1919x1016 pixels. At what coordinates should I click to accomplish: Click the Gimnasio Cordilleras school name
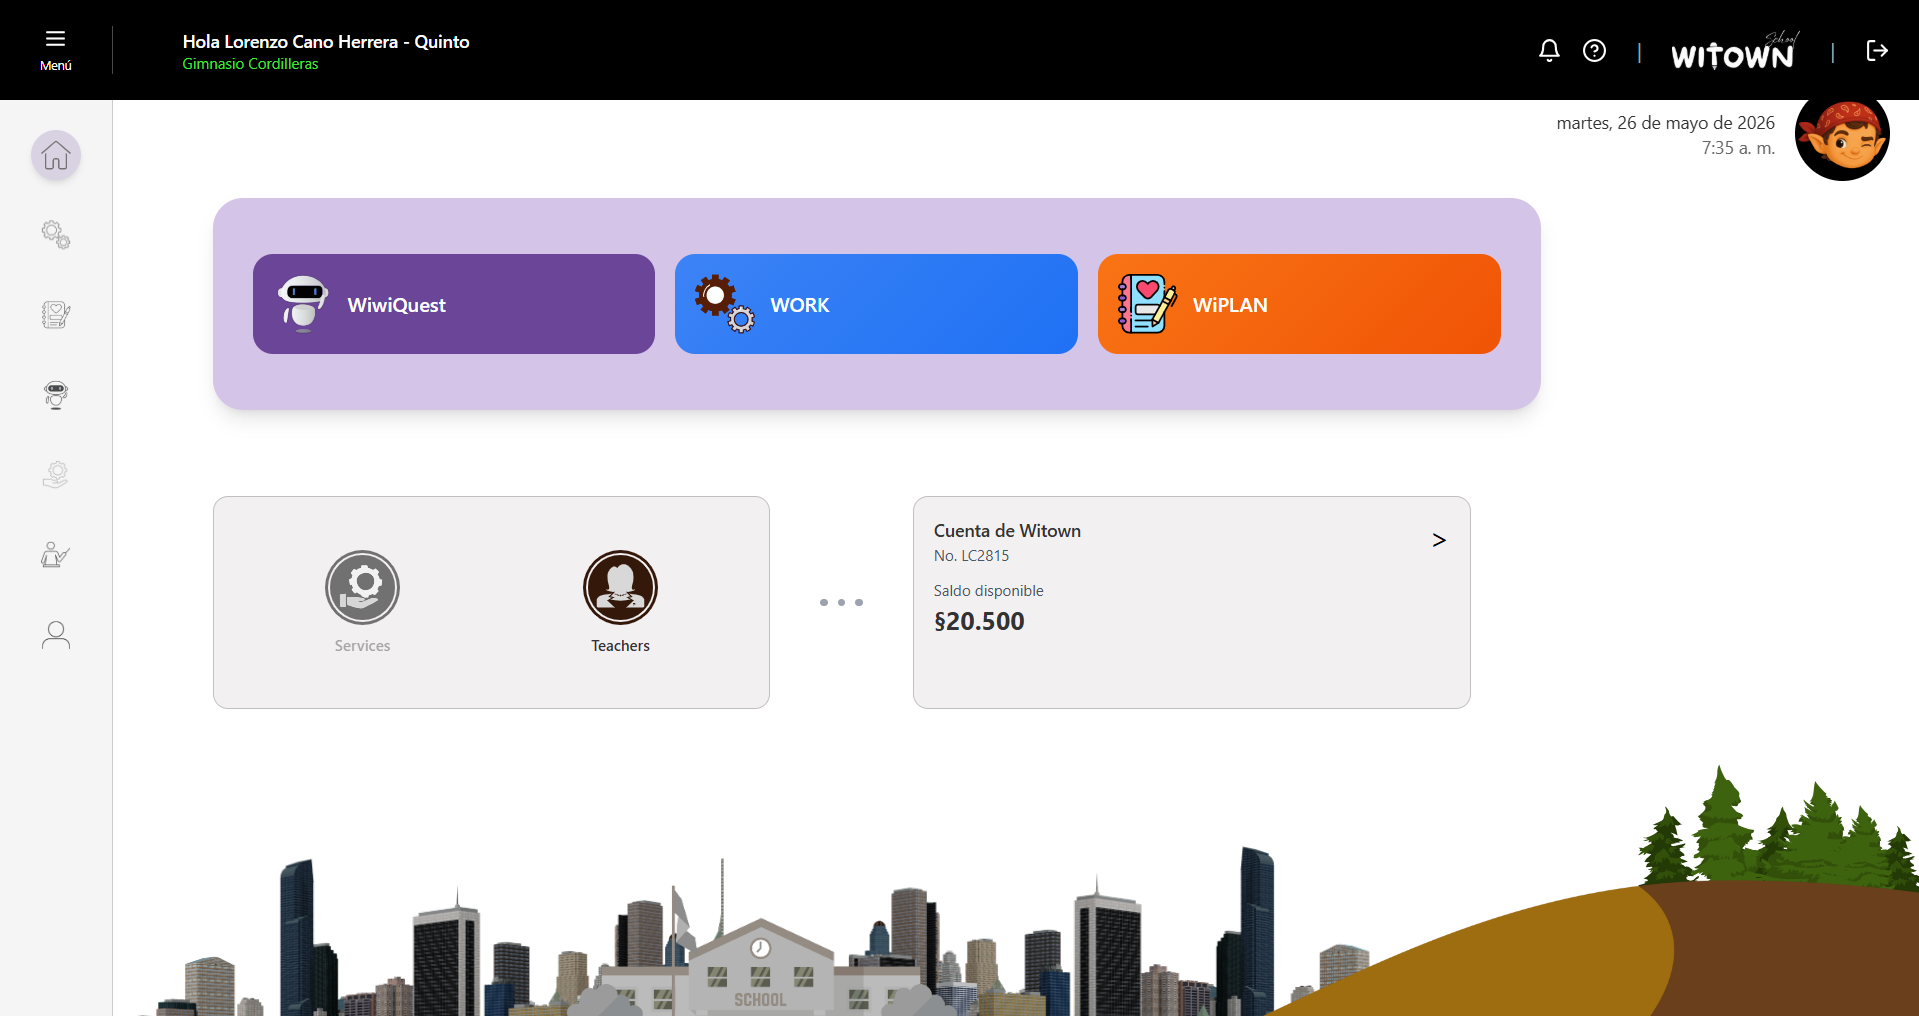tap(250, 64)
